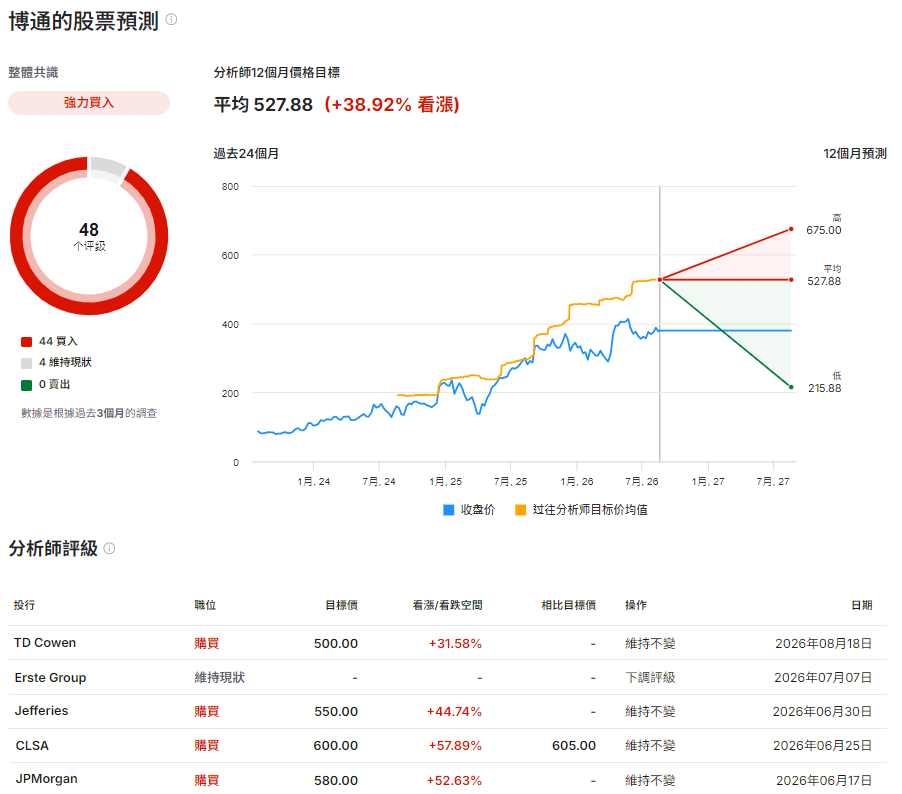Open the CLSA analyst row
This screenshot has width=902, height=794.
pyautogui.click(x=448, y=746)
